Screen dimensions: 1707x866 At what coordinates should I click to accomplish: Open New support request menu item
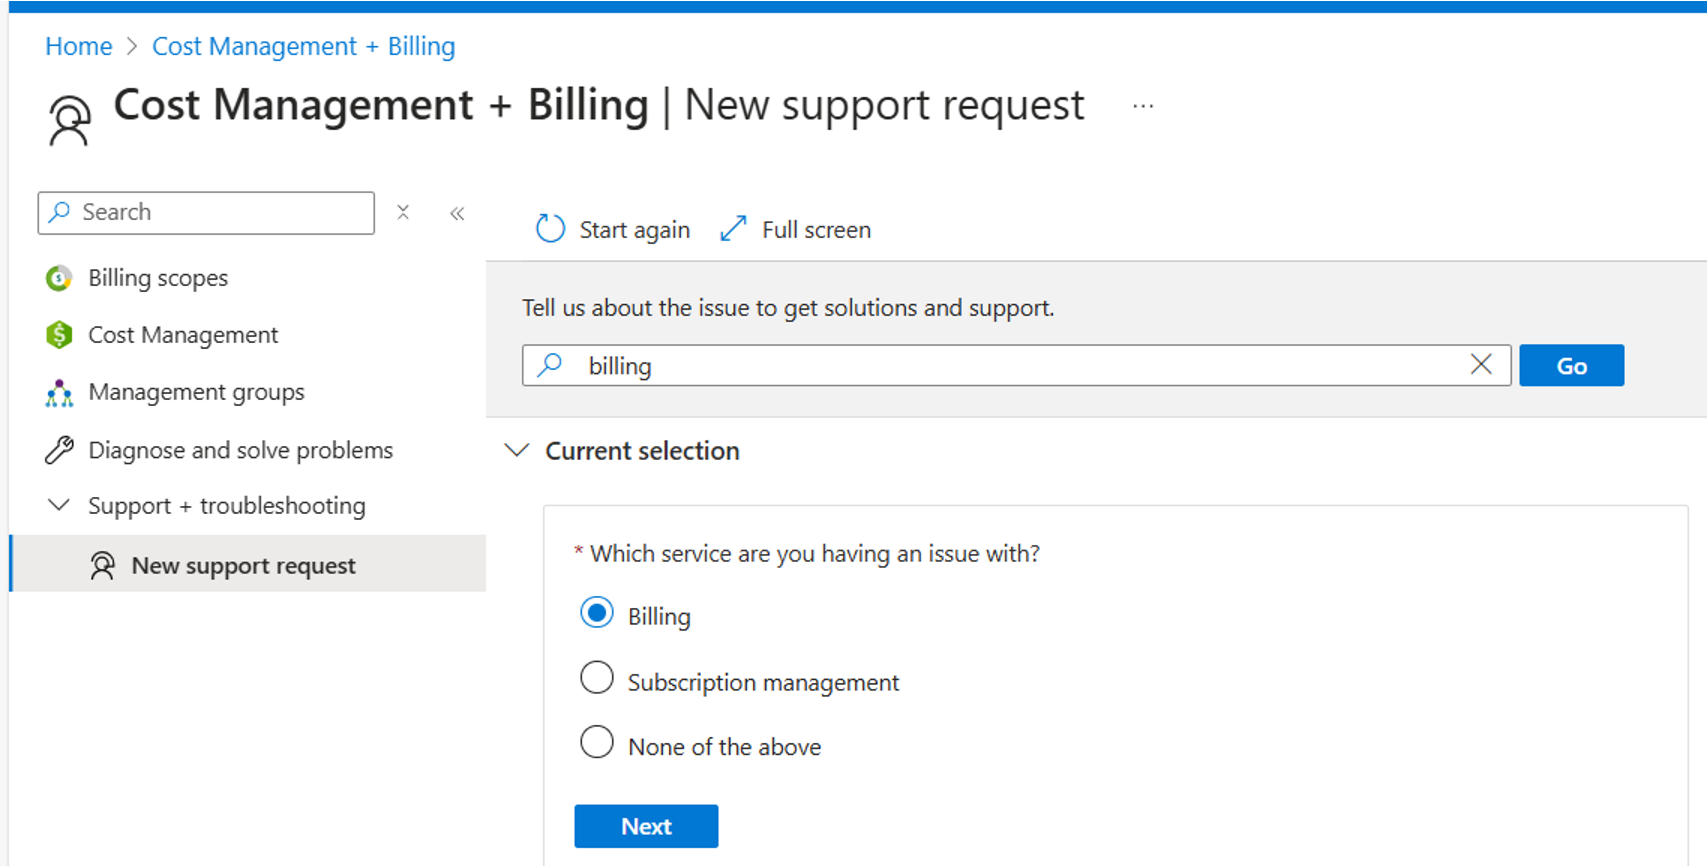(x=243, y=565)
